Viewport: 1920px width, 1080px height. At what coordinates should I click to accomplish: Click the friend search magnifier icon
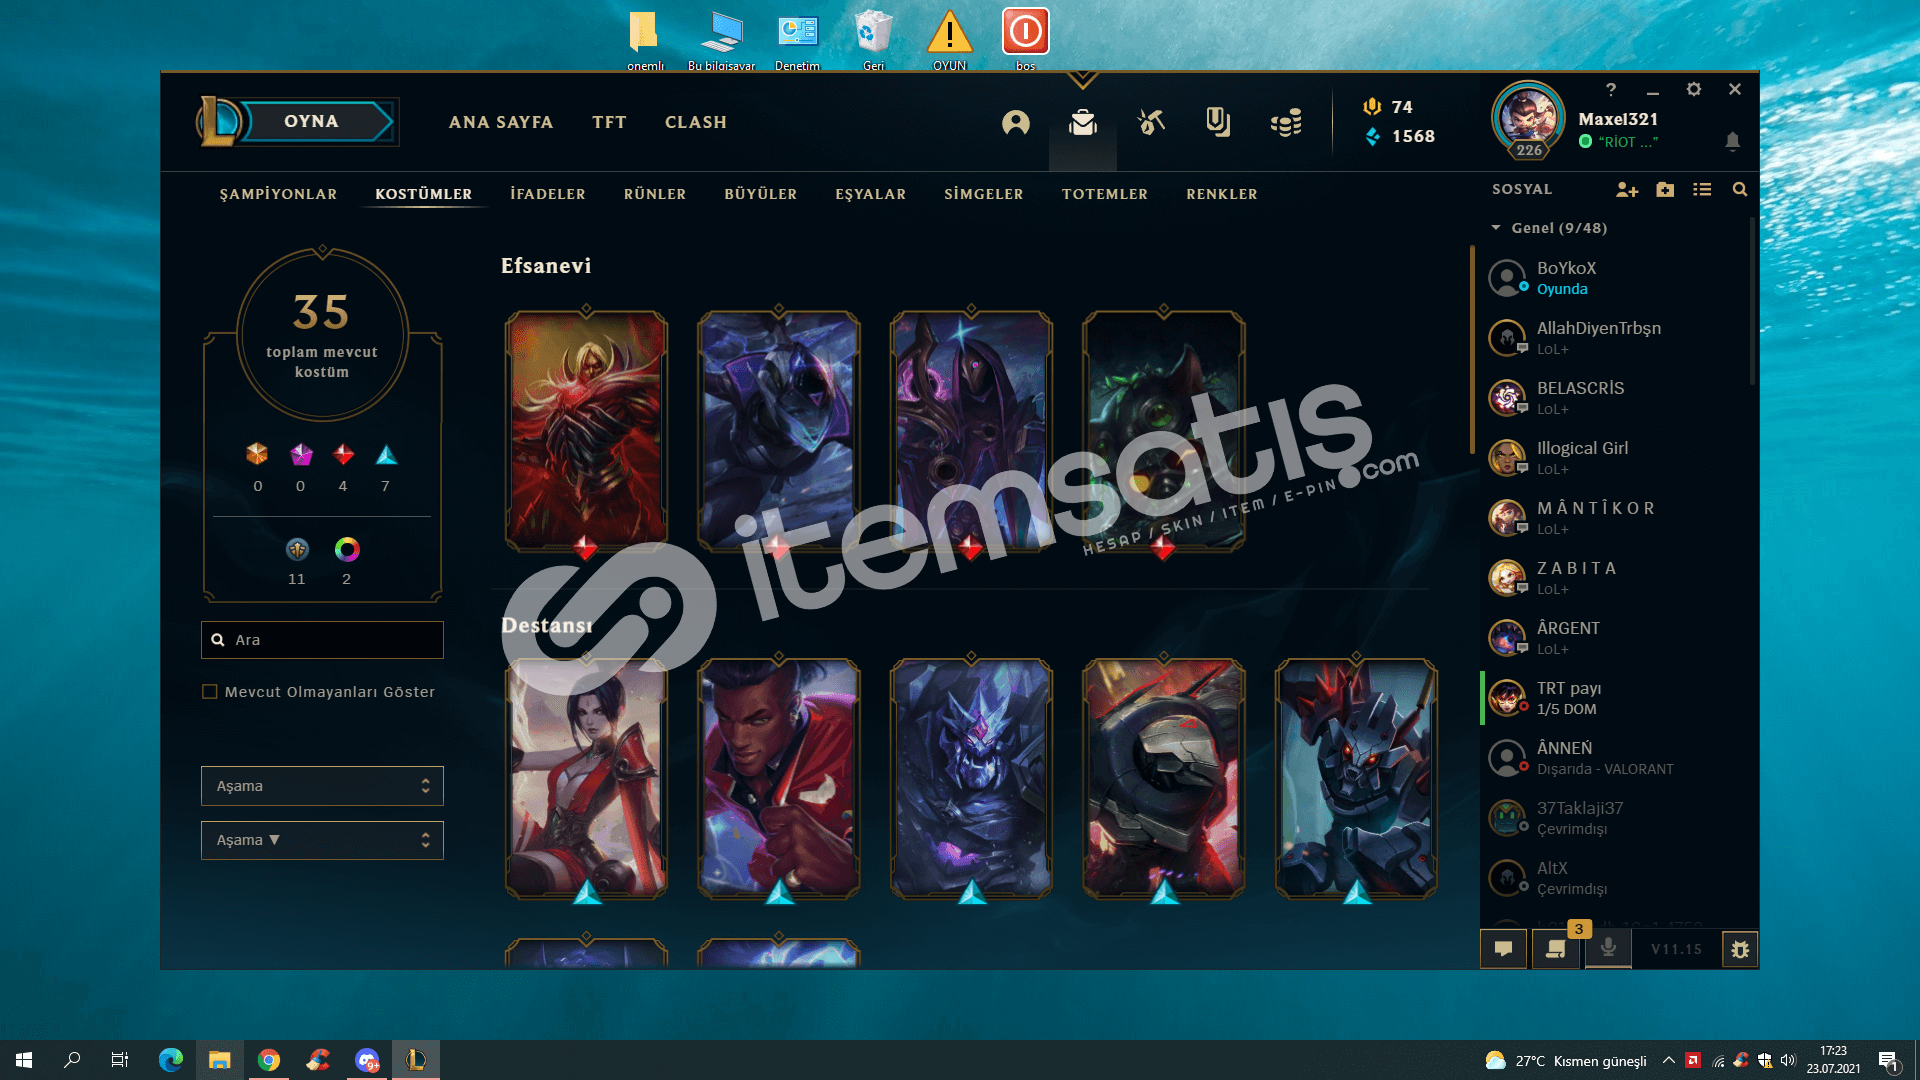pyautogui.click(x=1740, y=189)
